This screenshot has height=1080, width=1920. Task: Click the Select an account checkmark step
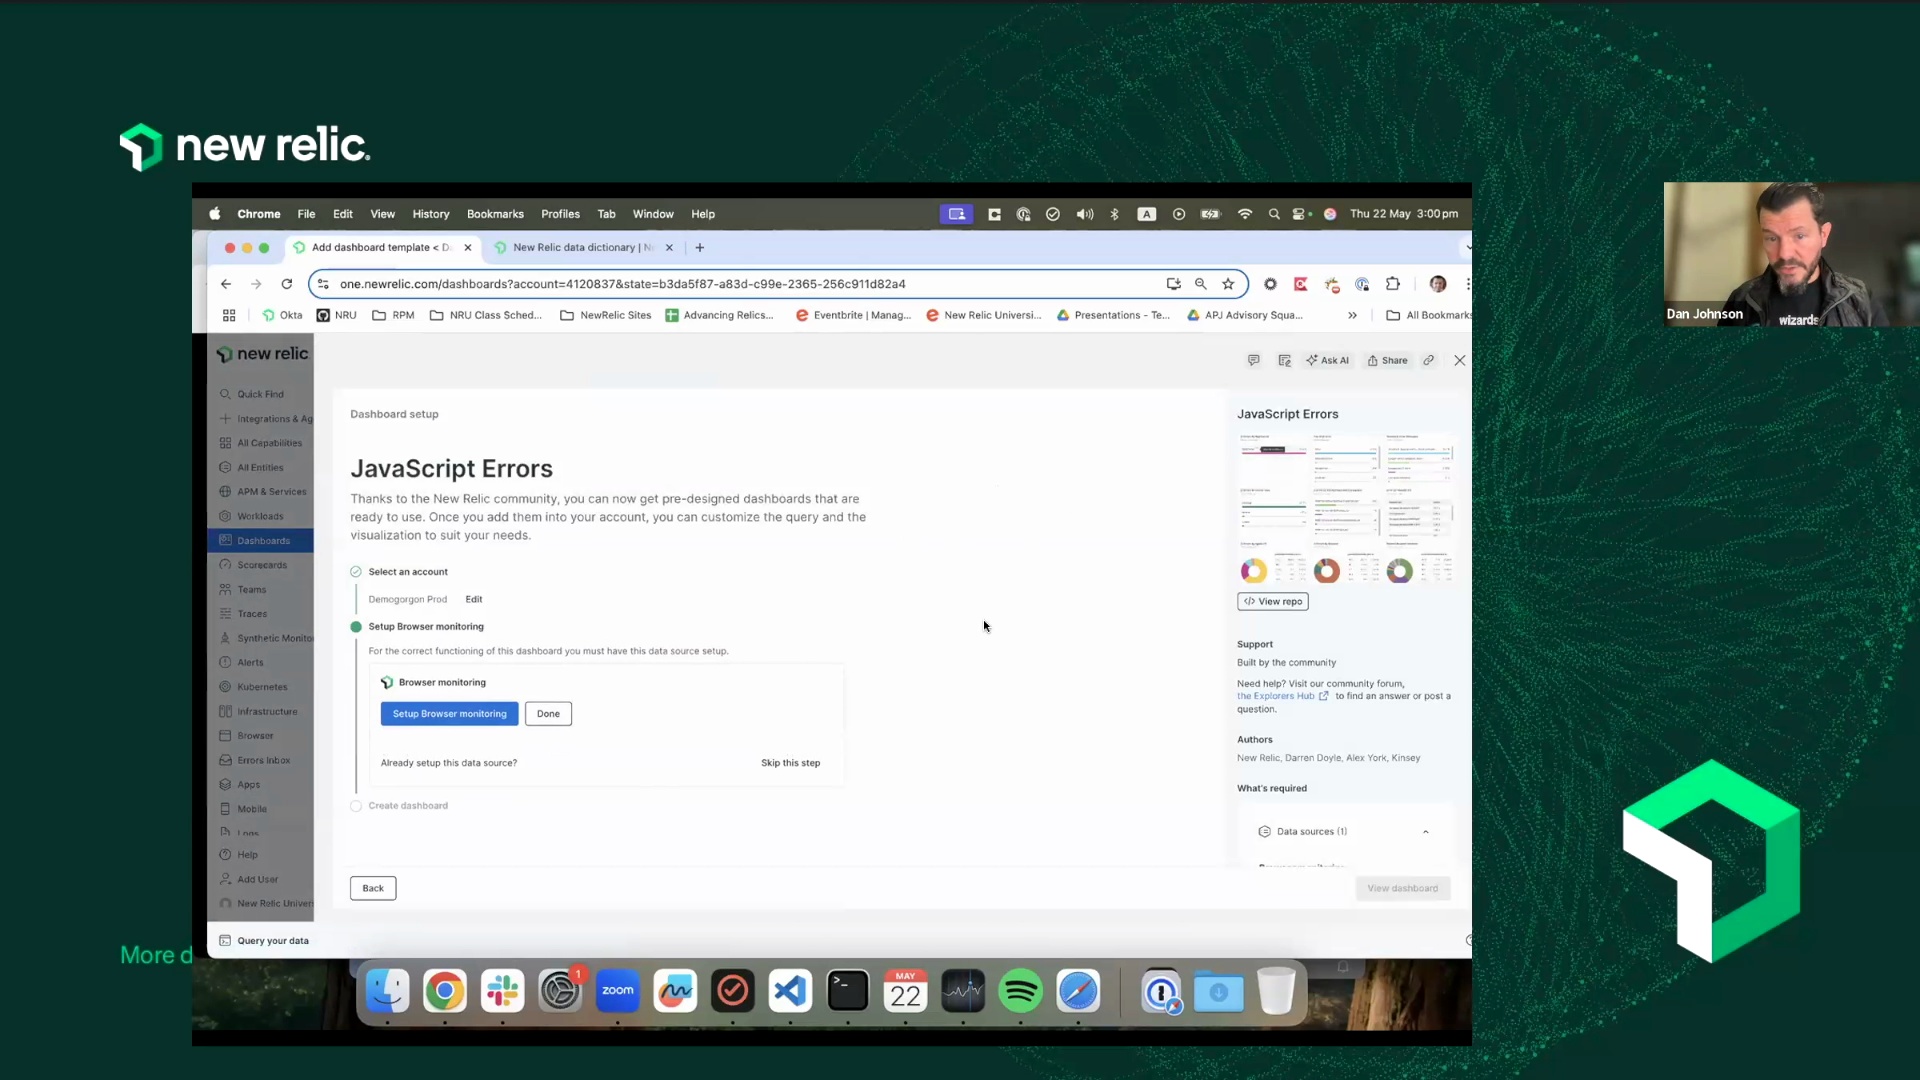click(x=356, y=572)
